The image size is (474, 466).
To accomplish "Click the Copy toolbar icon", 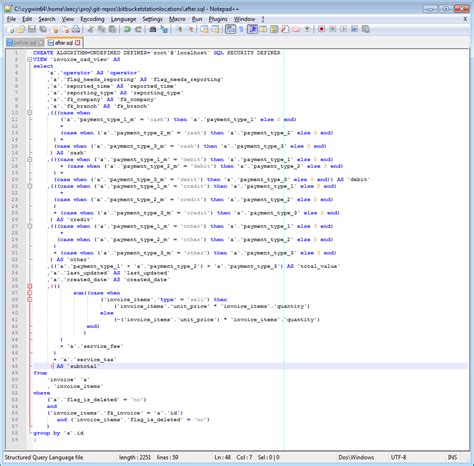I will pyautogui.click(x=101, y=29).
